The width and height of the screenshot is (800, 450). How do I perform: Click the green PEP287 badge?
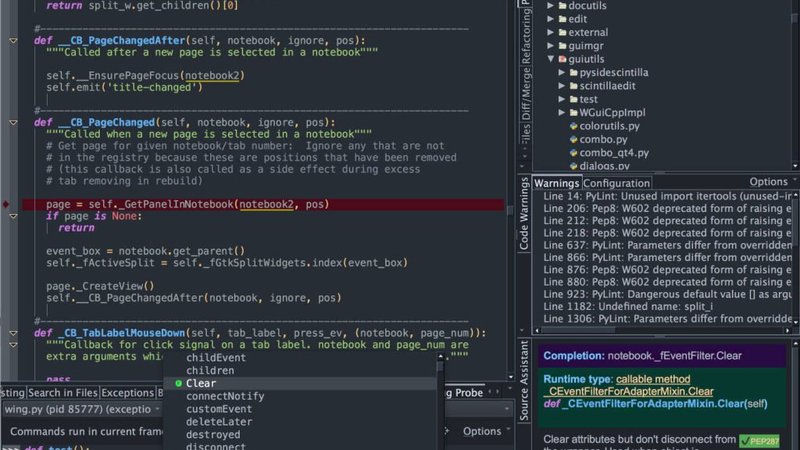click(758, 440)
